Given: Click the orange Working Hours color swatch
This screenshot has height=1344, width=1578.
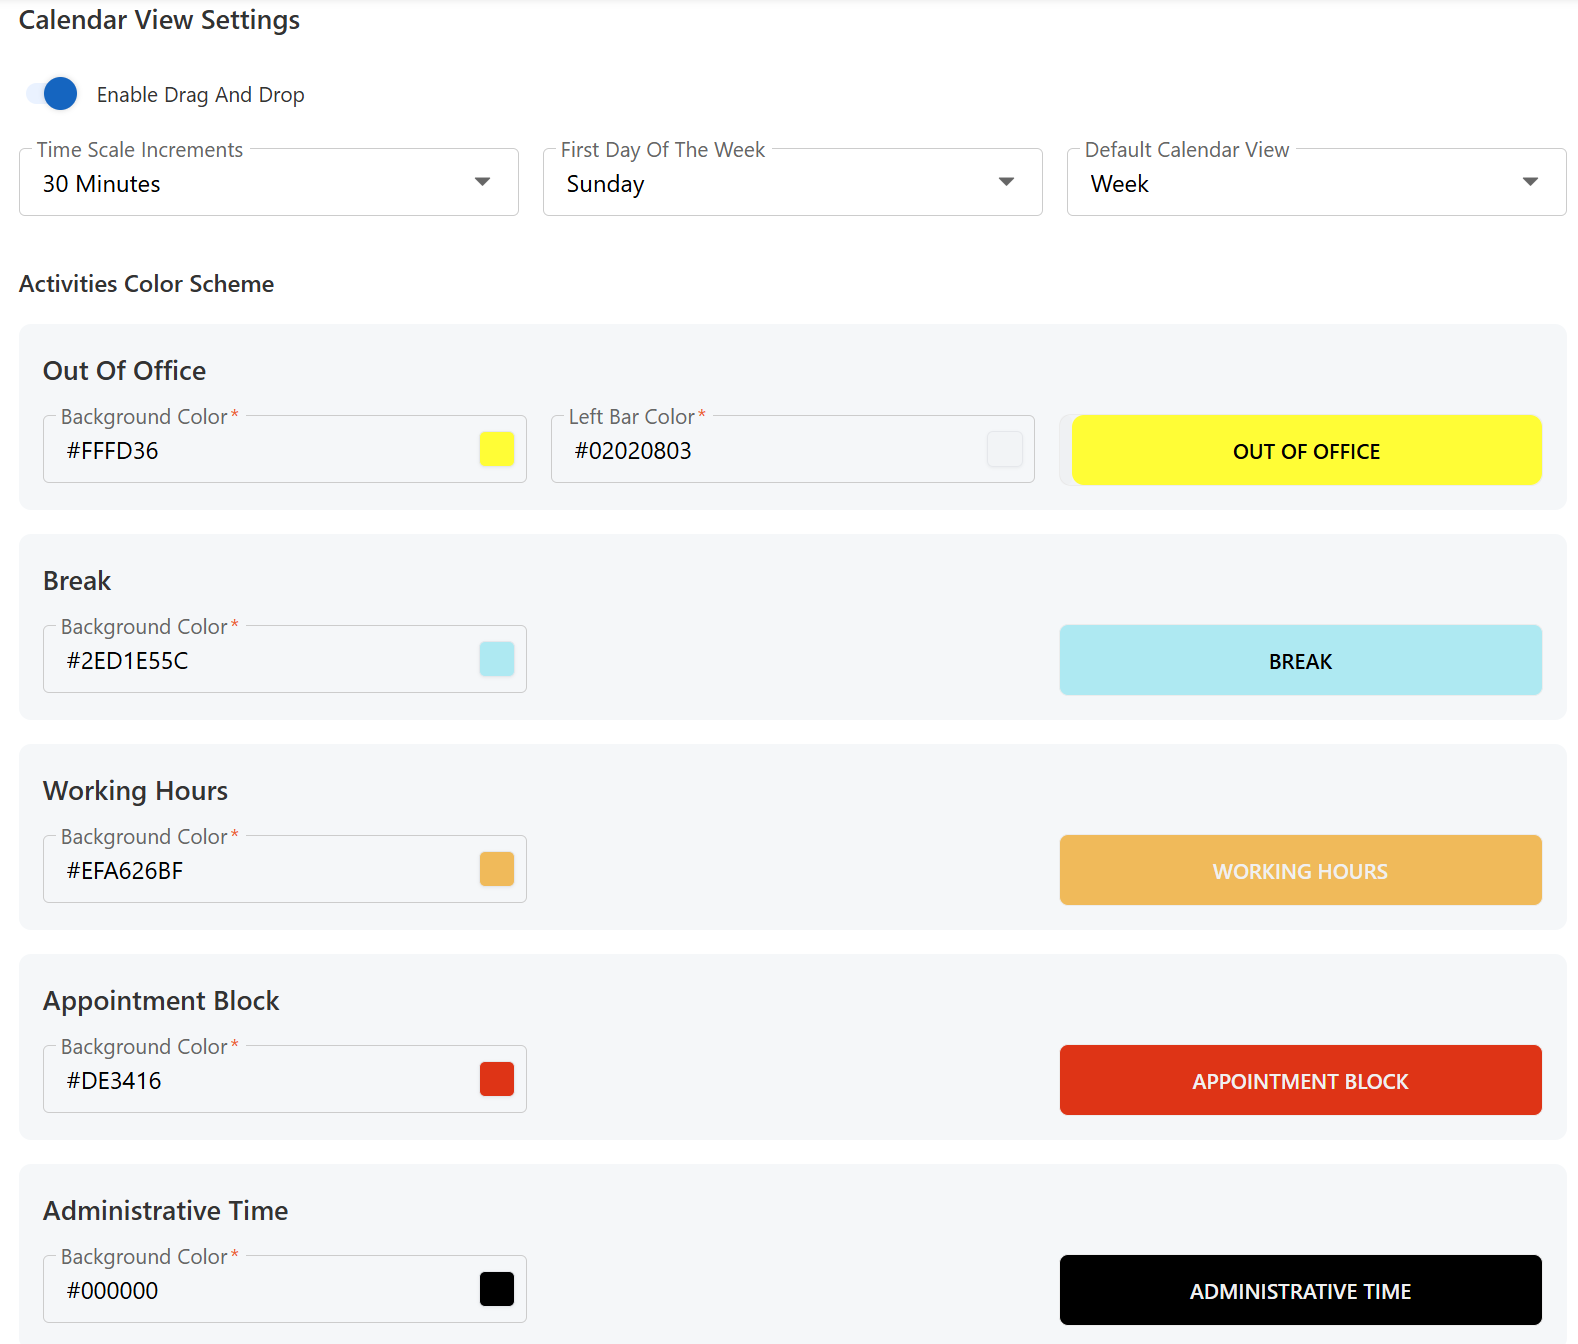Looking at the screenshot, I should (x=496, y=869).
